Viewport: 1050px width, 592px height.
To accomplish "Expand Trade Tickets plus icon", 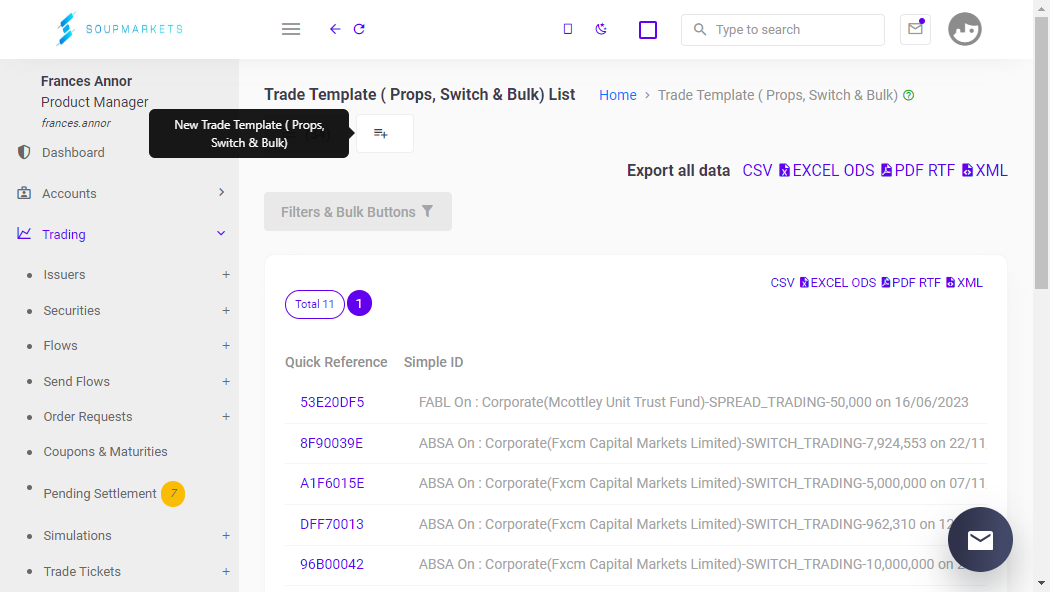I will 226,572.
